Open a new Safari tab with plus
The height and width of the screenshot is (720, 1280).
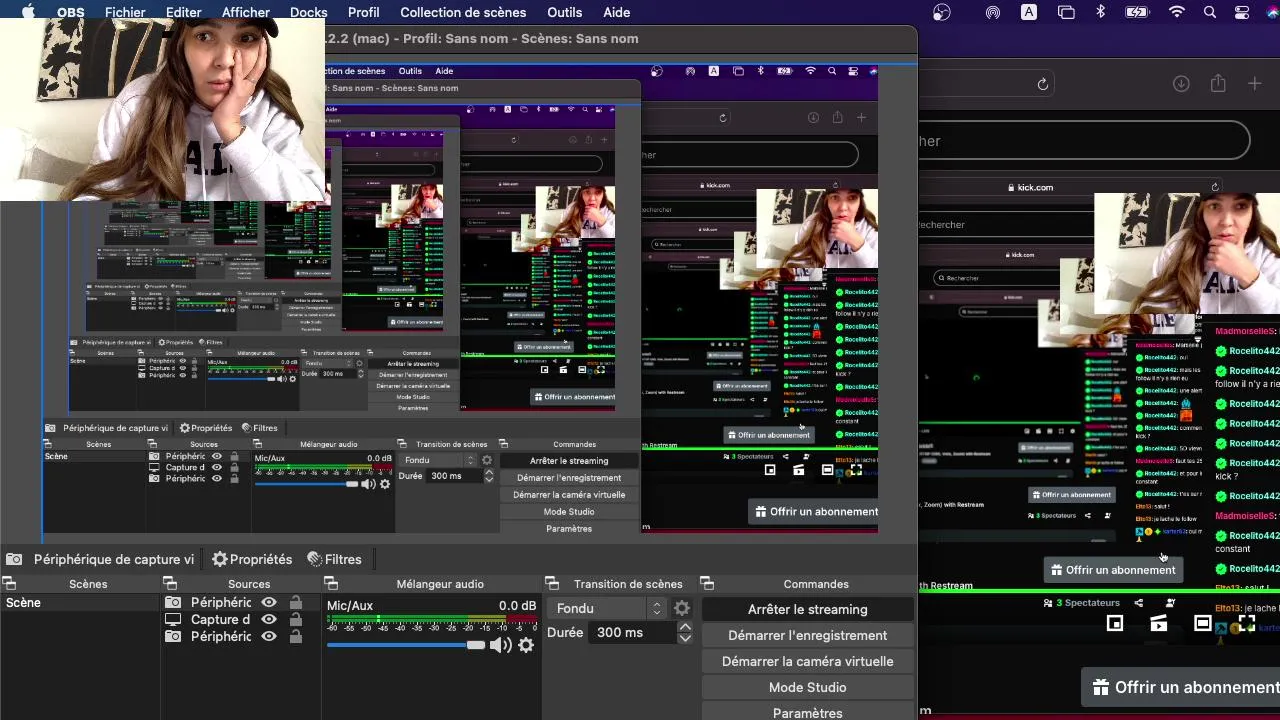click(x=1255, y=84)
